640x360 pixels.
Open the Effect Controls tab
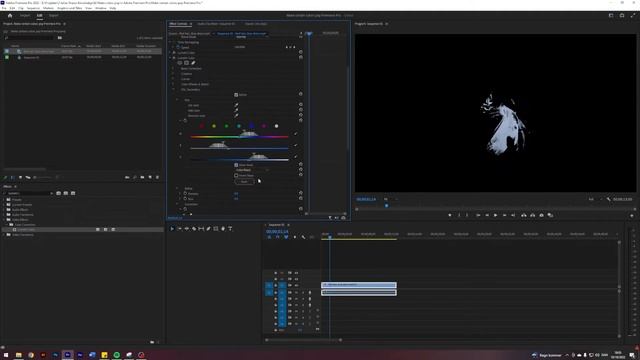(x=178, y=24)
